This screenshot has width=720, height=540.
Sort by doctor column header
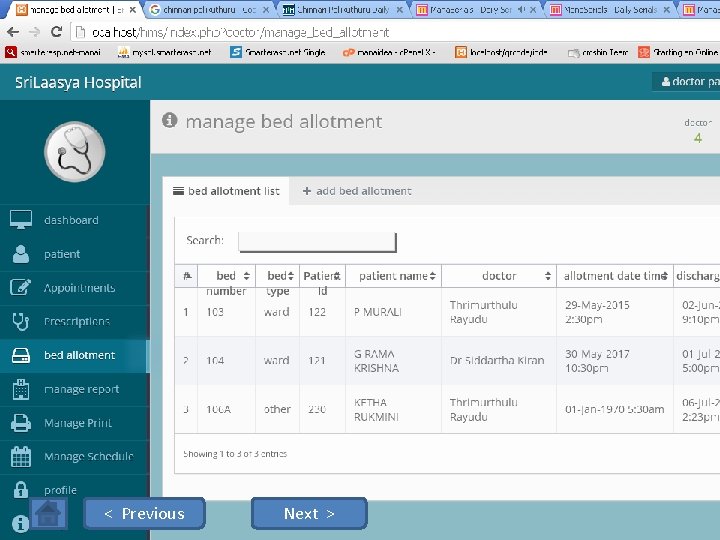[499, 276]
